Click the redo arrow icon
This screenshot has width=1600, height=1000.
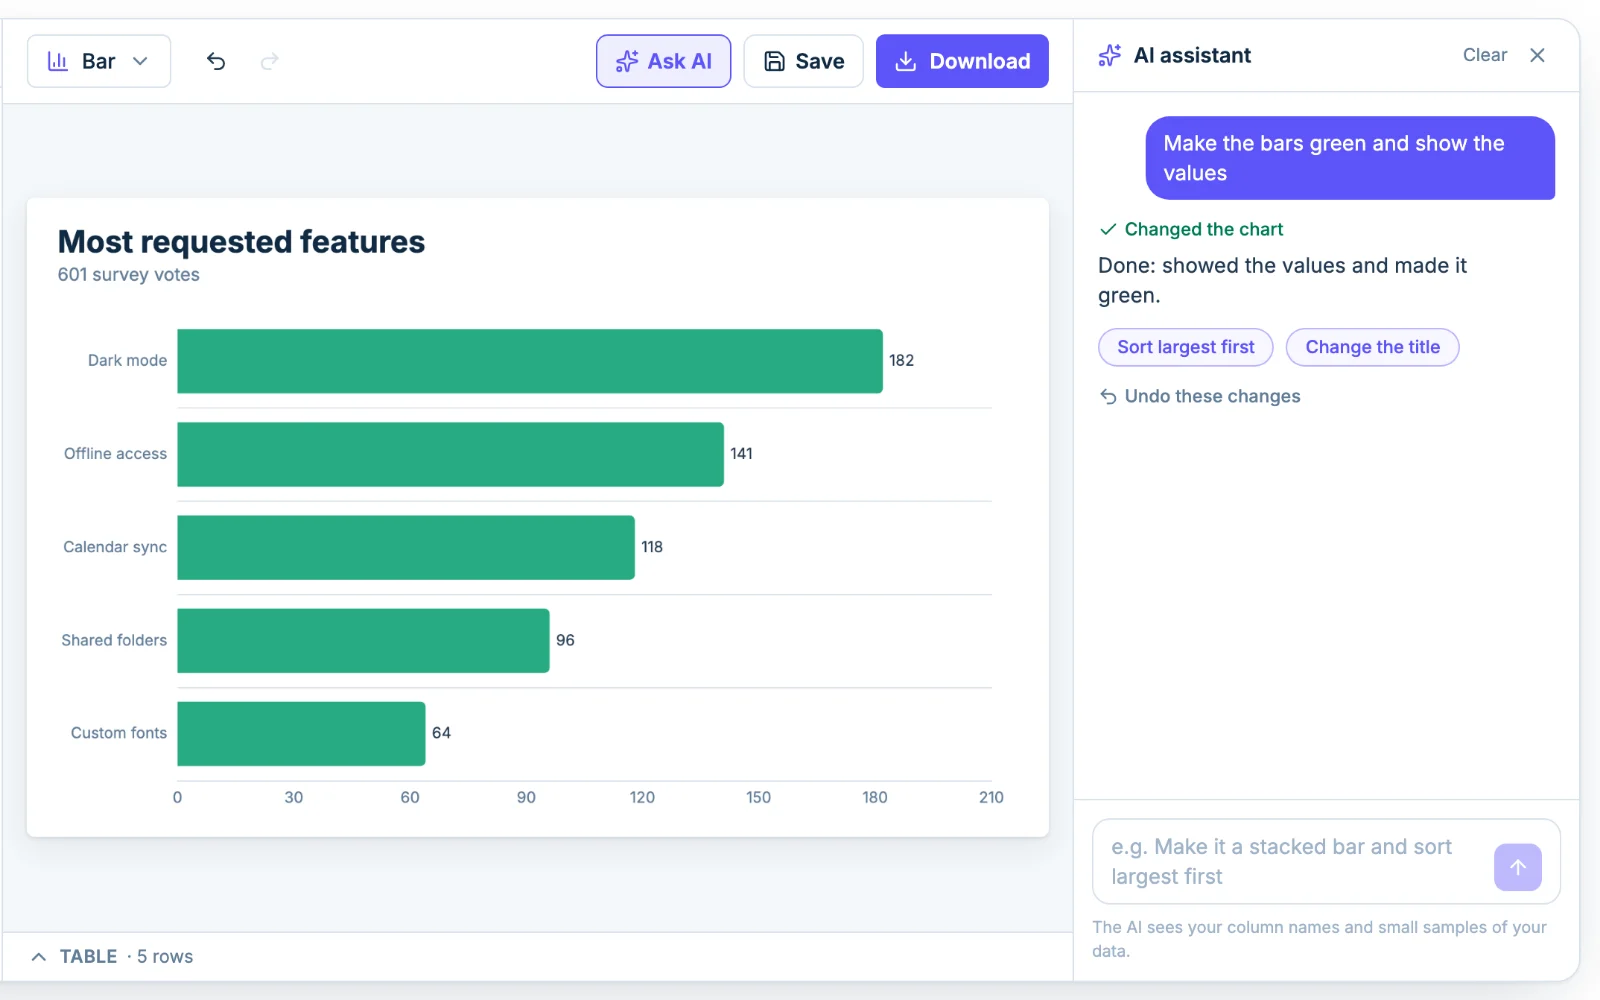pyautogui.click(x=269, y=61)
